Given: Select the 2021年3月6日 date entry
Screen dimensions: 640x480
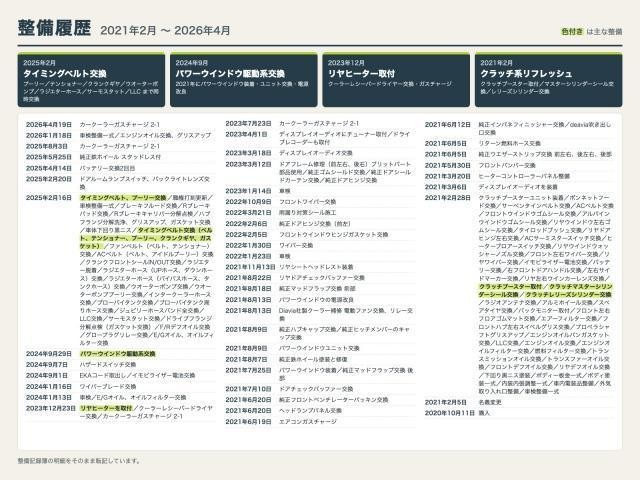Looking at the screenshot, I should 446,187.
